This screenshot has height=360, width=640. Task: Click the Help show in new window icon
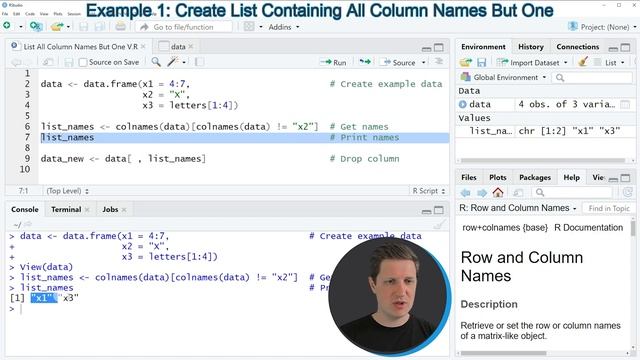click(518, 193)
